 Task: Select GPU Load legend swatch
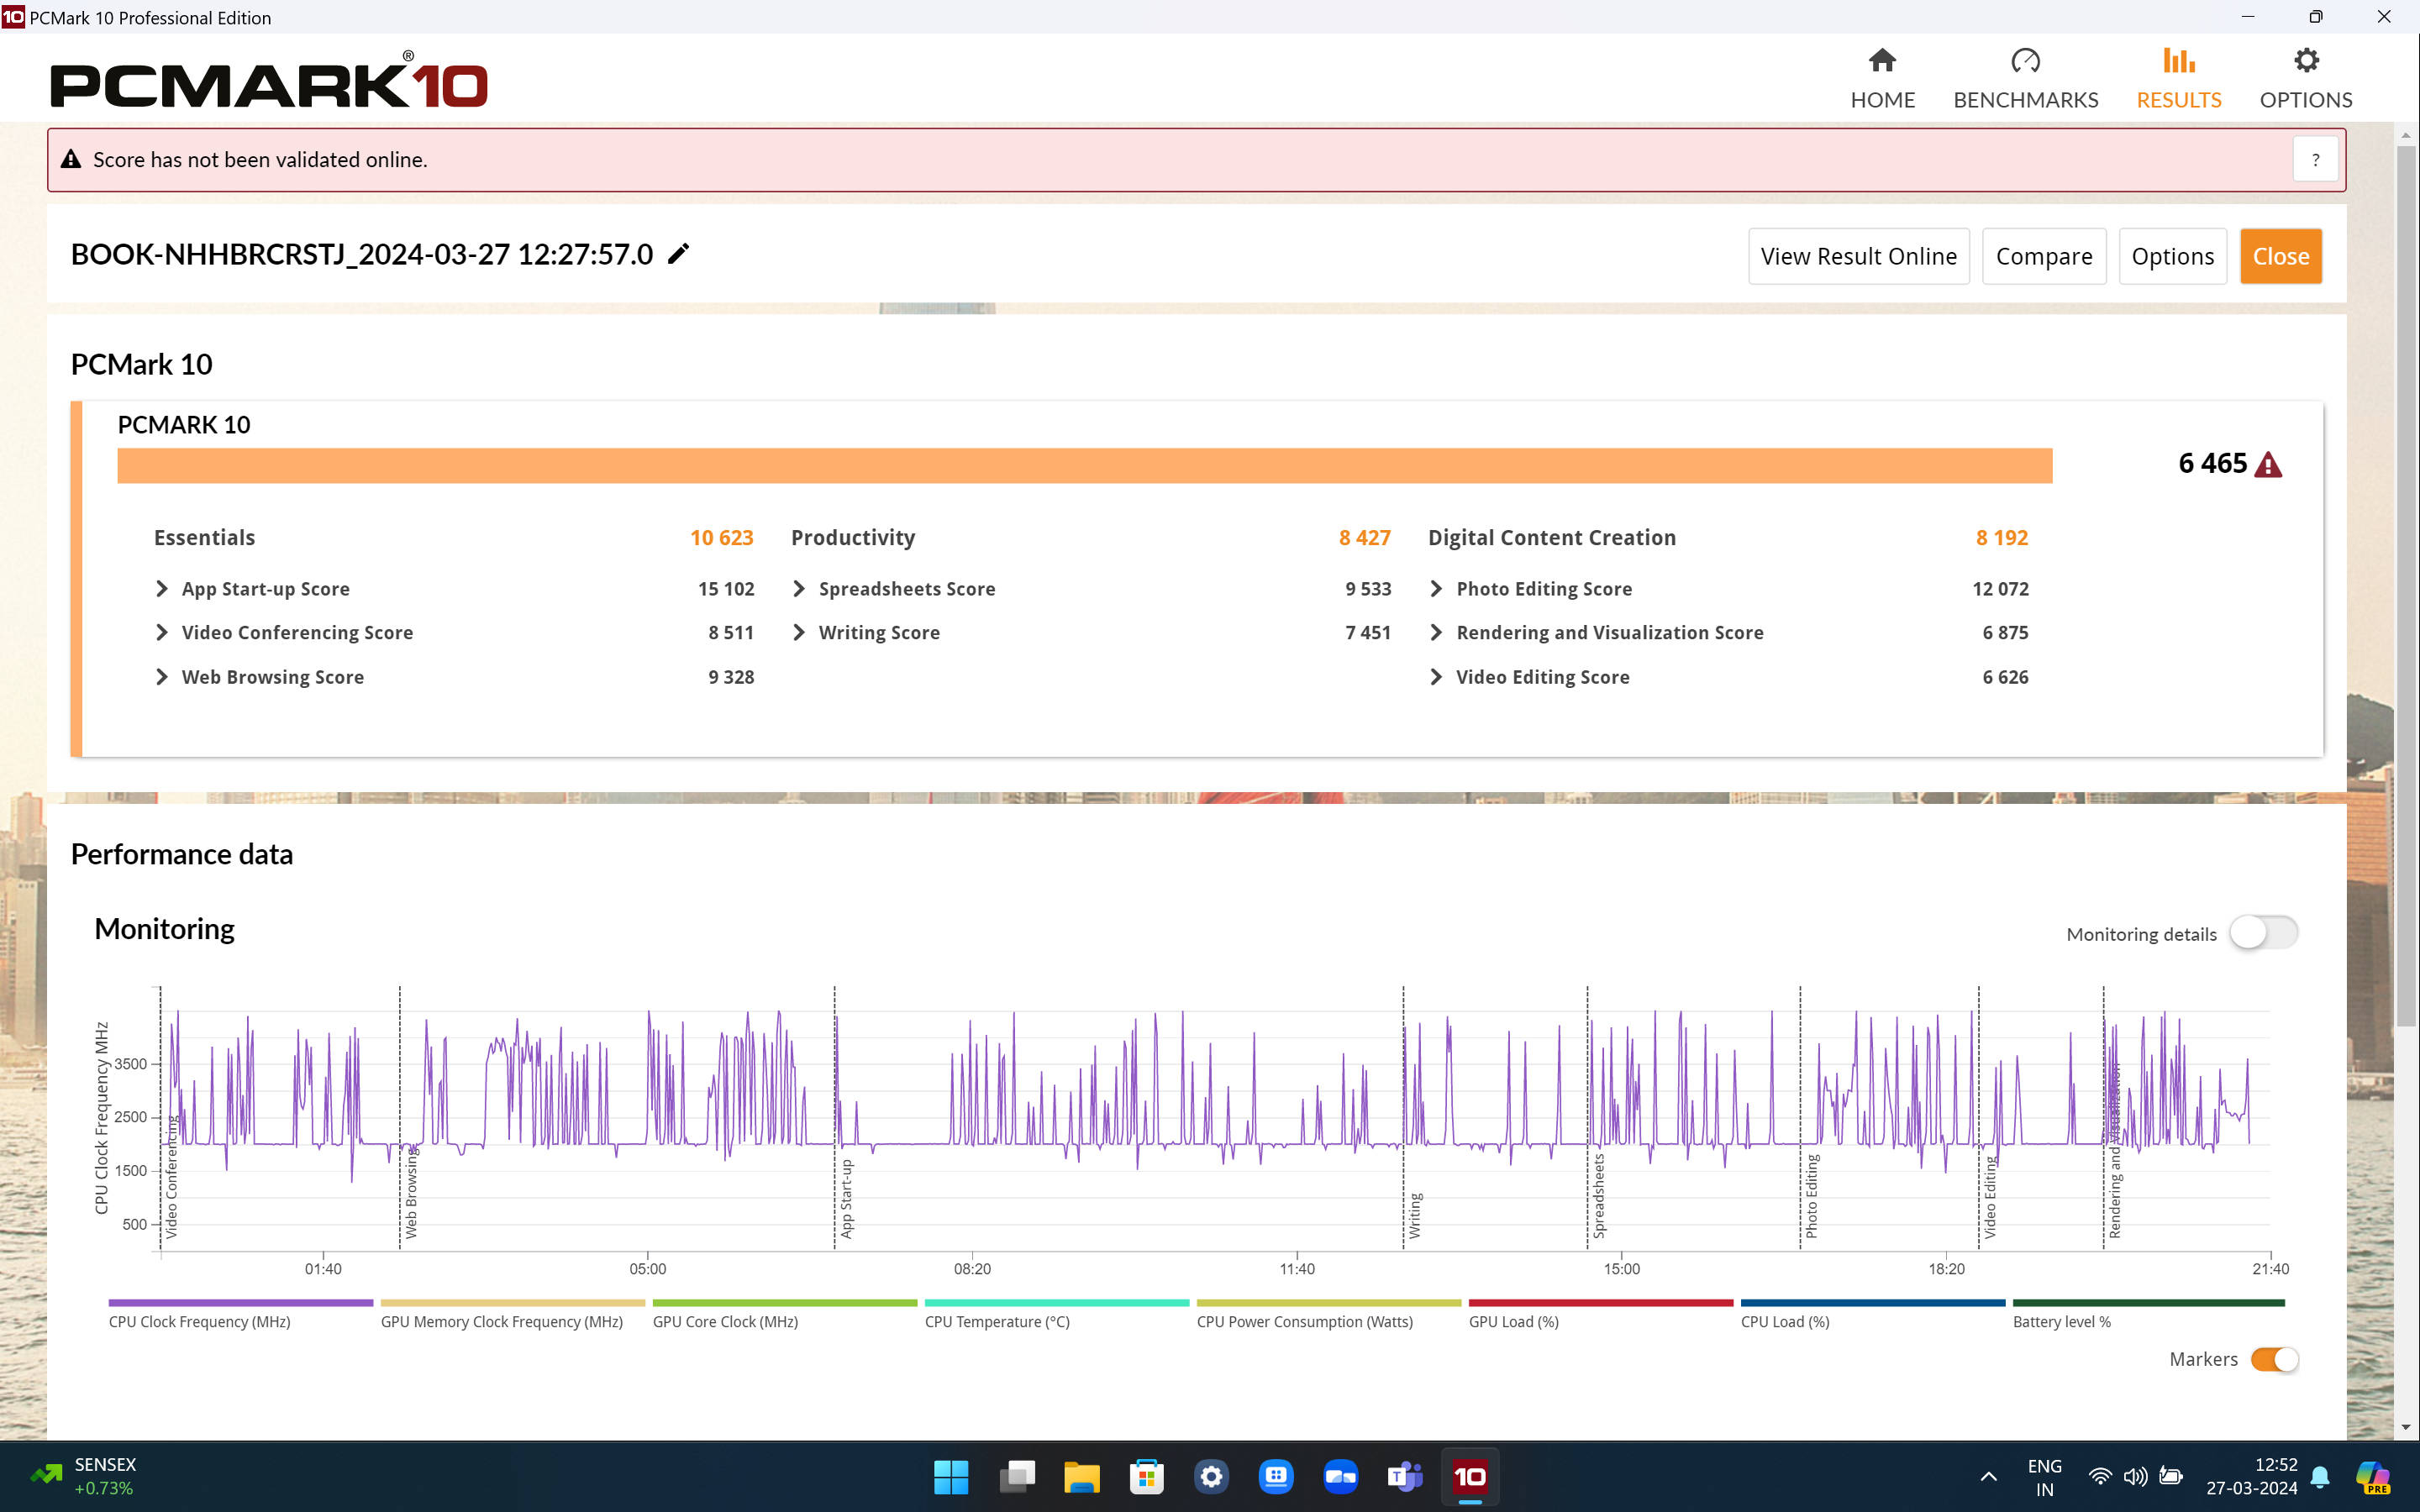1600,1303
